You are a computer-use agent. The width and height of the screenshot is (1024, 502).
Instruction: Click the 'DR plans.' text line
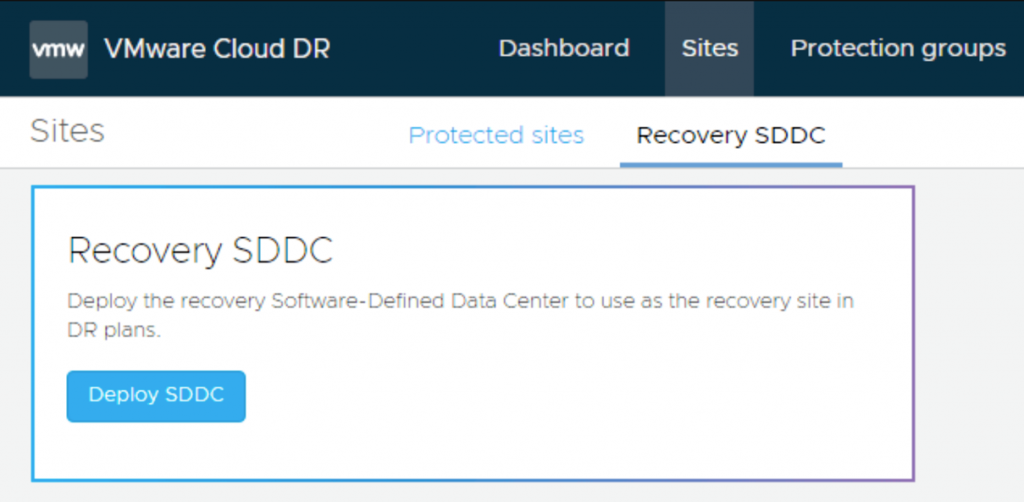[x=114, y=331]
